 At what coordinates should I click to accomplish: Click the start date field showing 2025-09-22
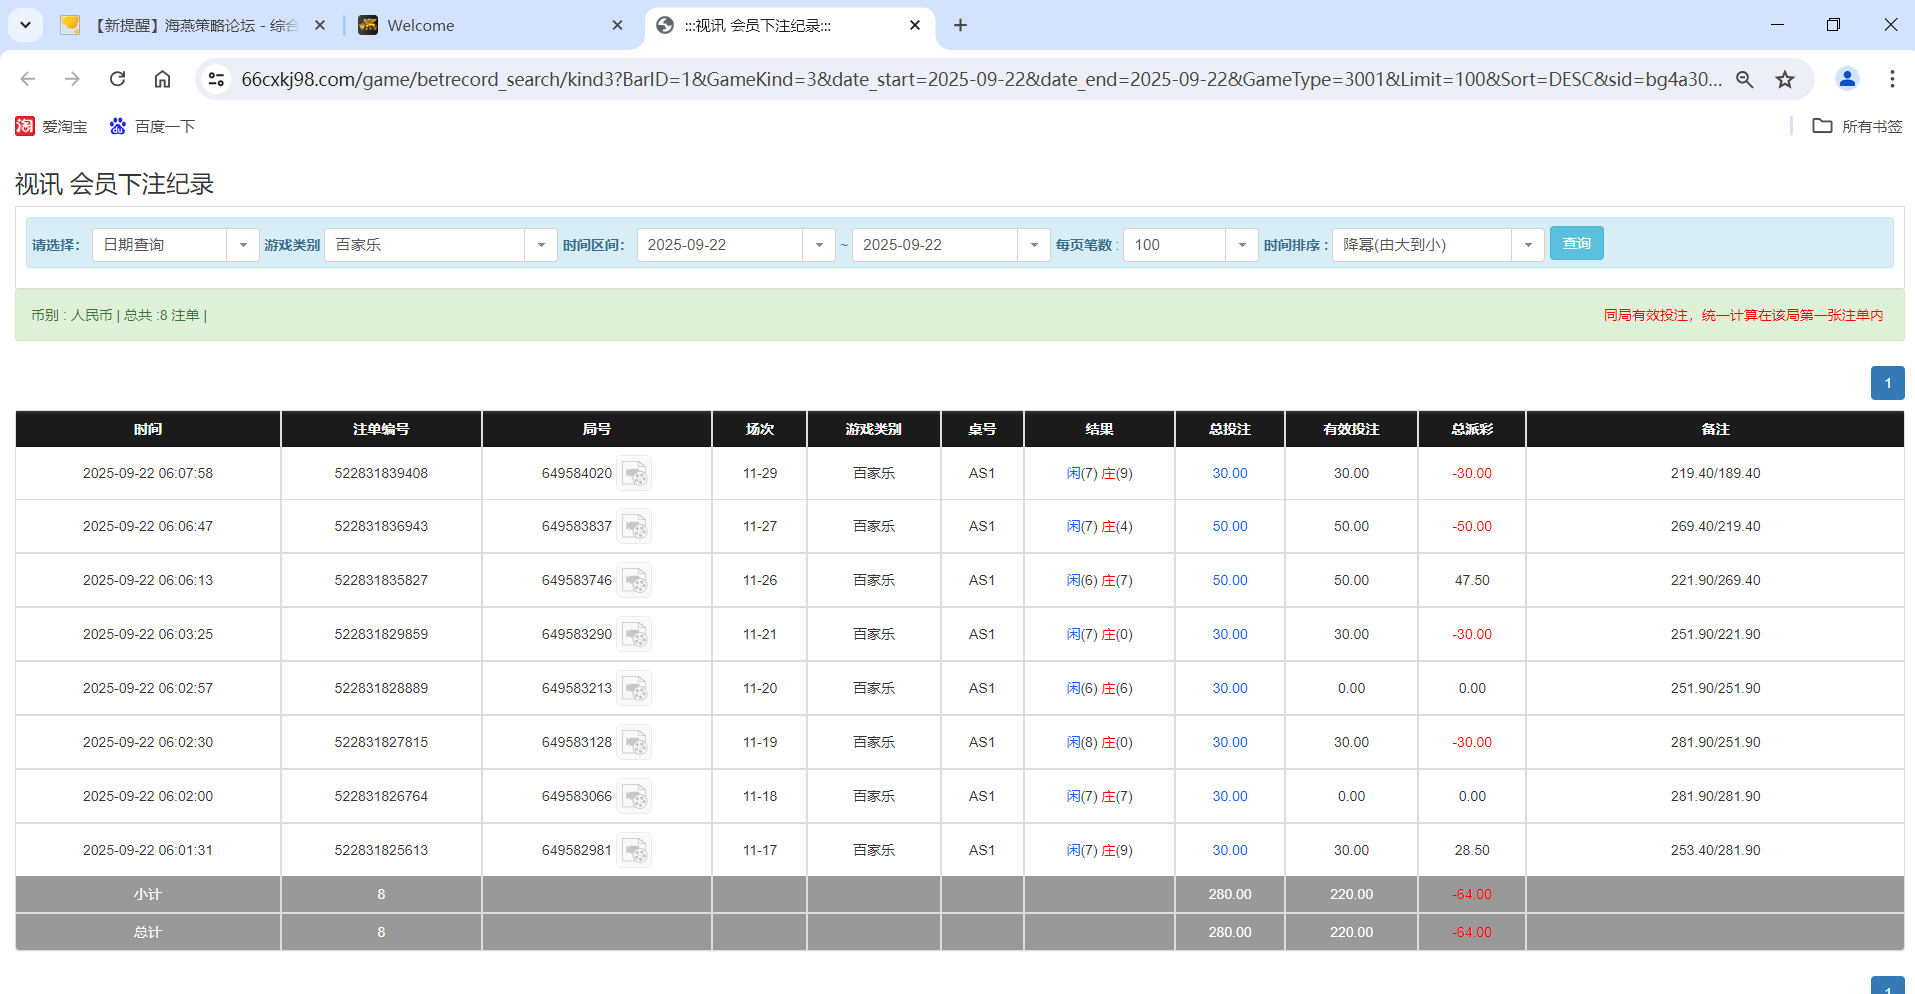pos(720,244)
